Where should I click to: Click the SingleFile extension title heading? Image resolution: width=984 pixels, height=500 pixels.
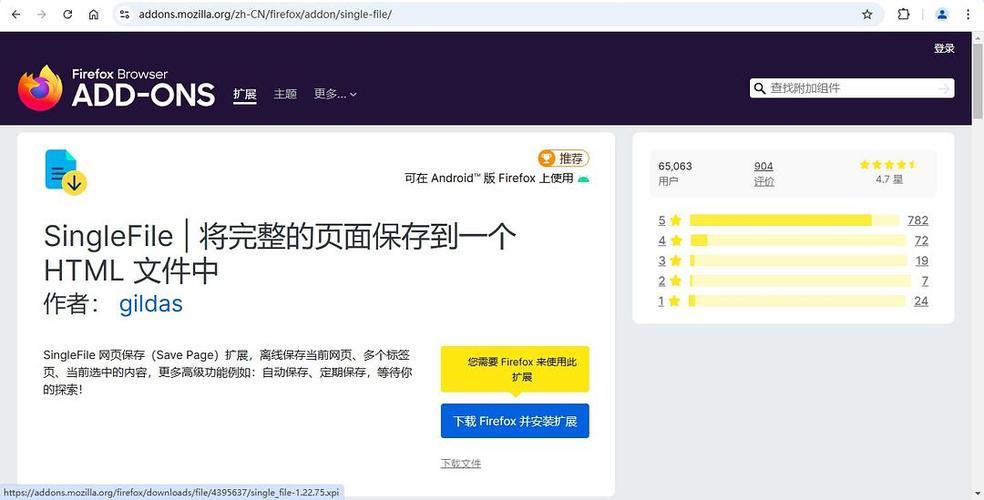(x=279, y=254)
